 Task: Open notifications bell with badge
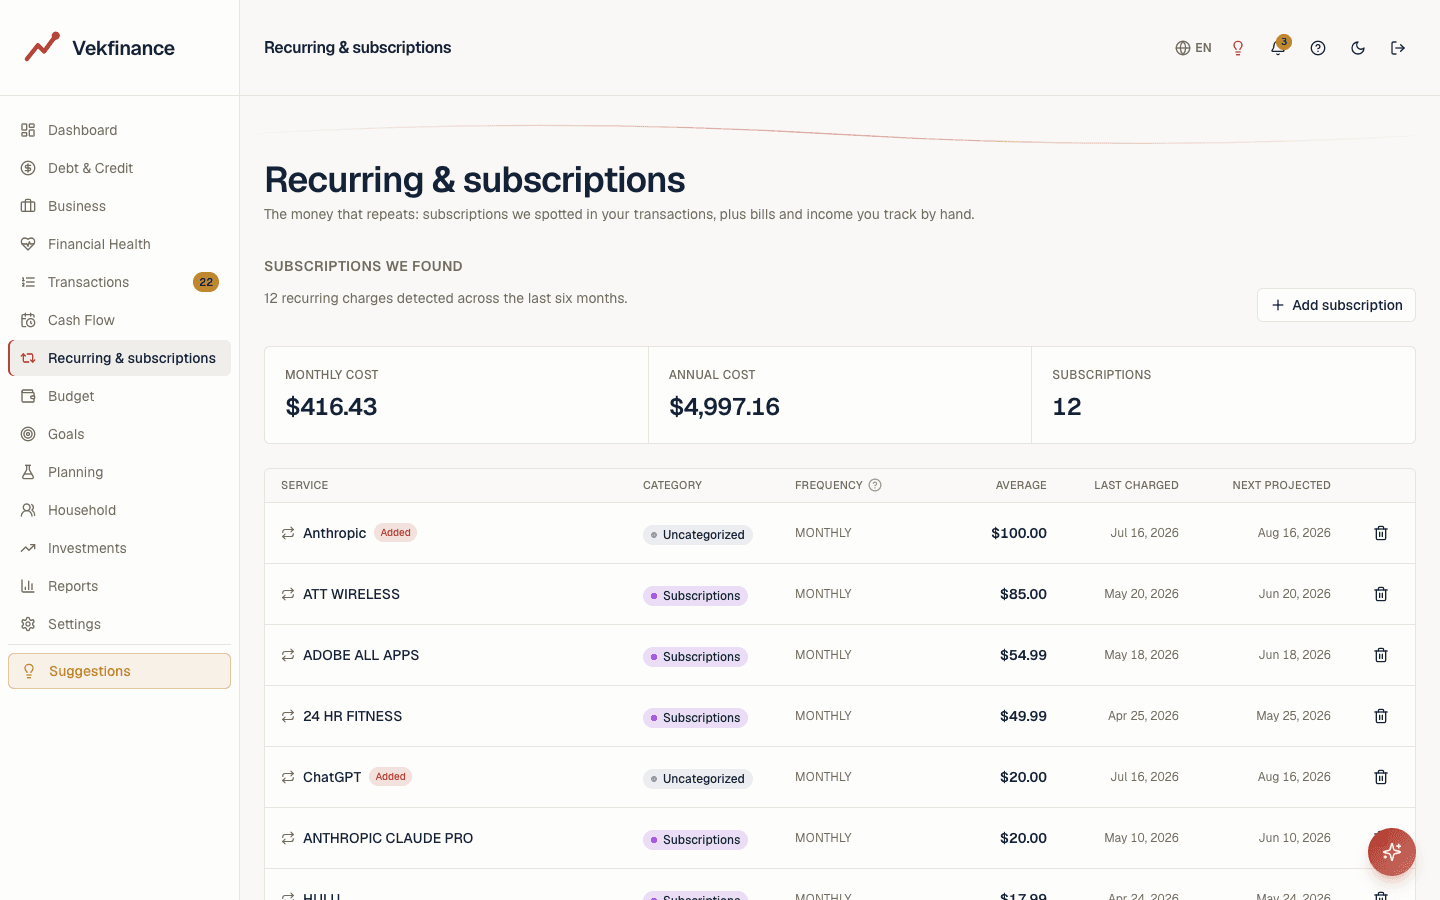point(1278,47)
